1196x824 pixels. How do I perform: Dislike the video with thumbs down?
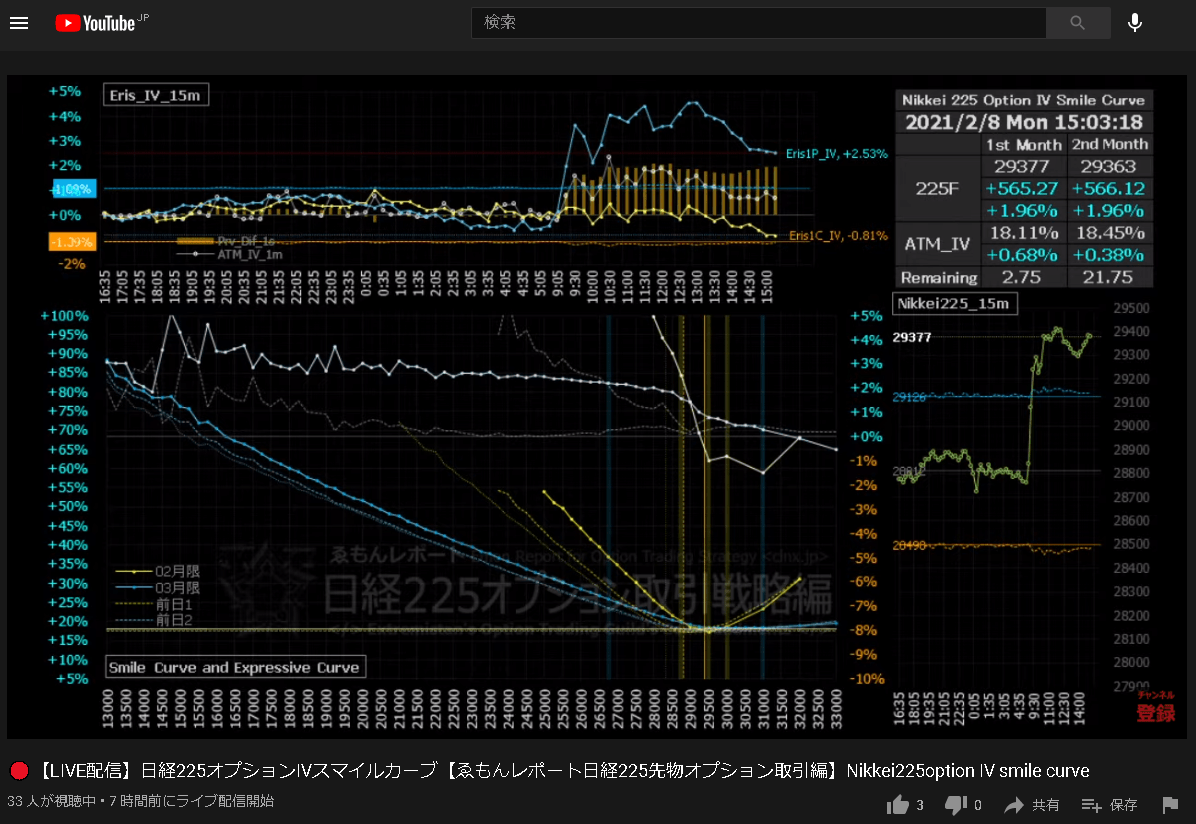click(x=956, y=805)
